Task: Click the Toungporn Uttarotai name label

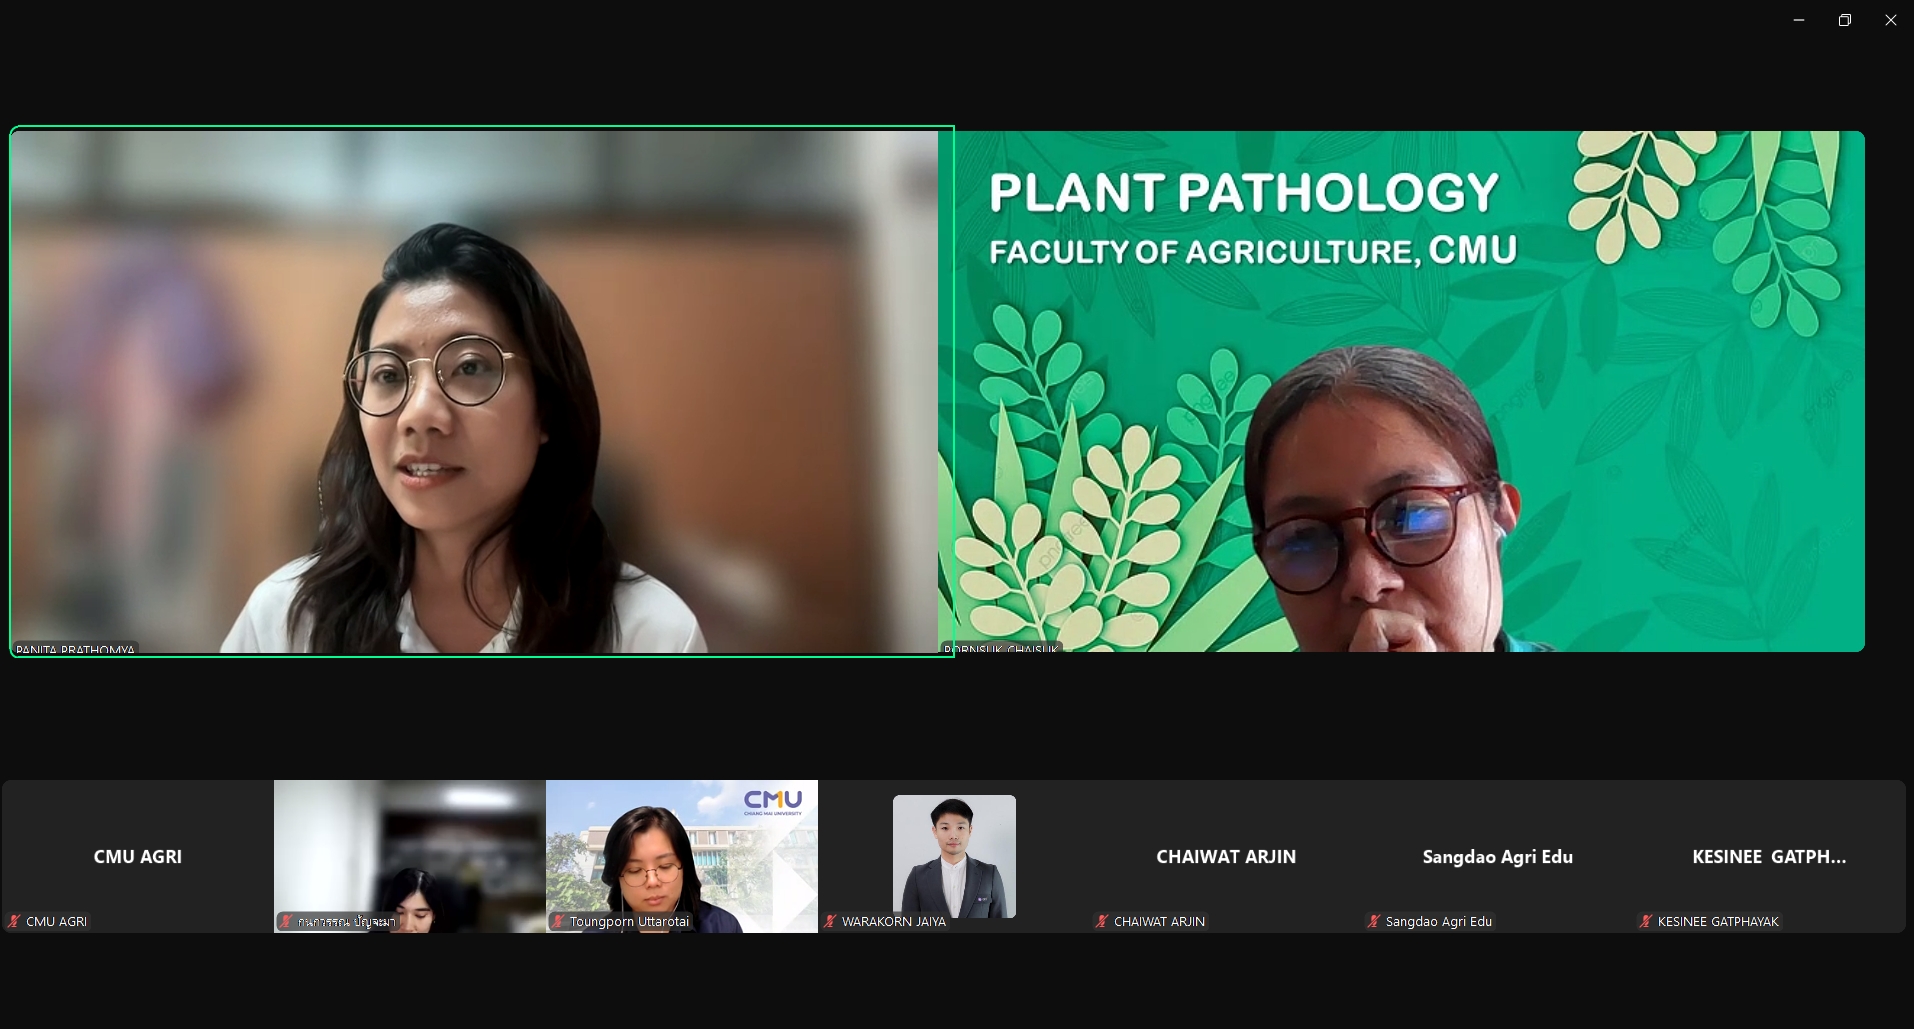Action: (x=629, y=921)
